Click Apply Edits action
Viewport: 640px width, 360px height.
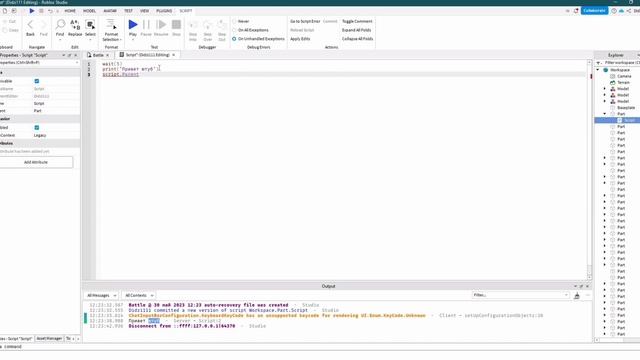(300, 39)
